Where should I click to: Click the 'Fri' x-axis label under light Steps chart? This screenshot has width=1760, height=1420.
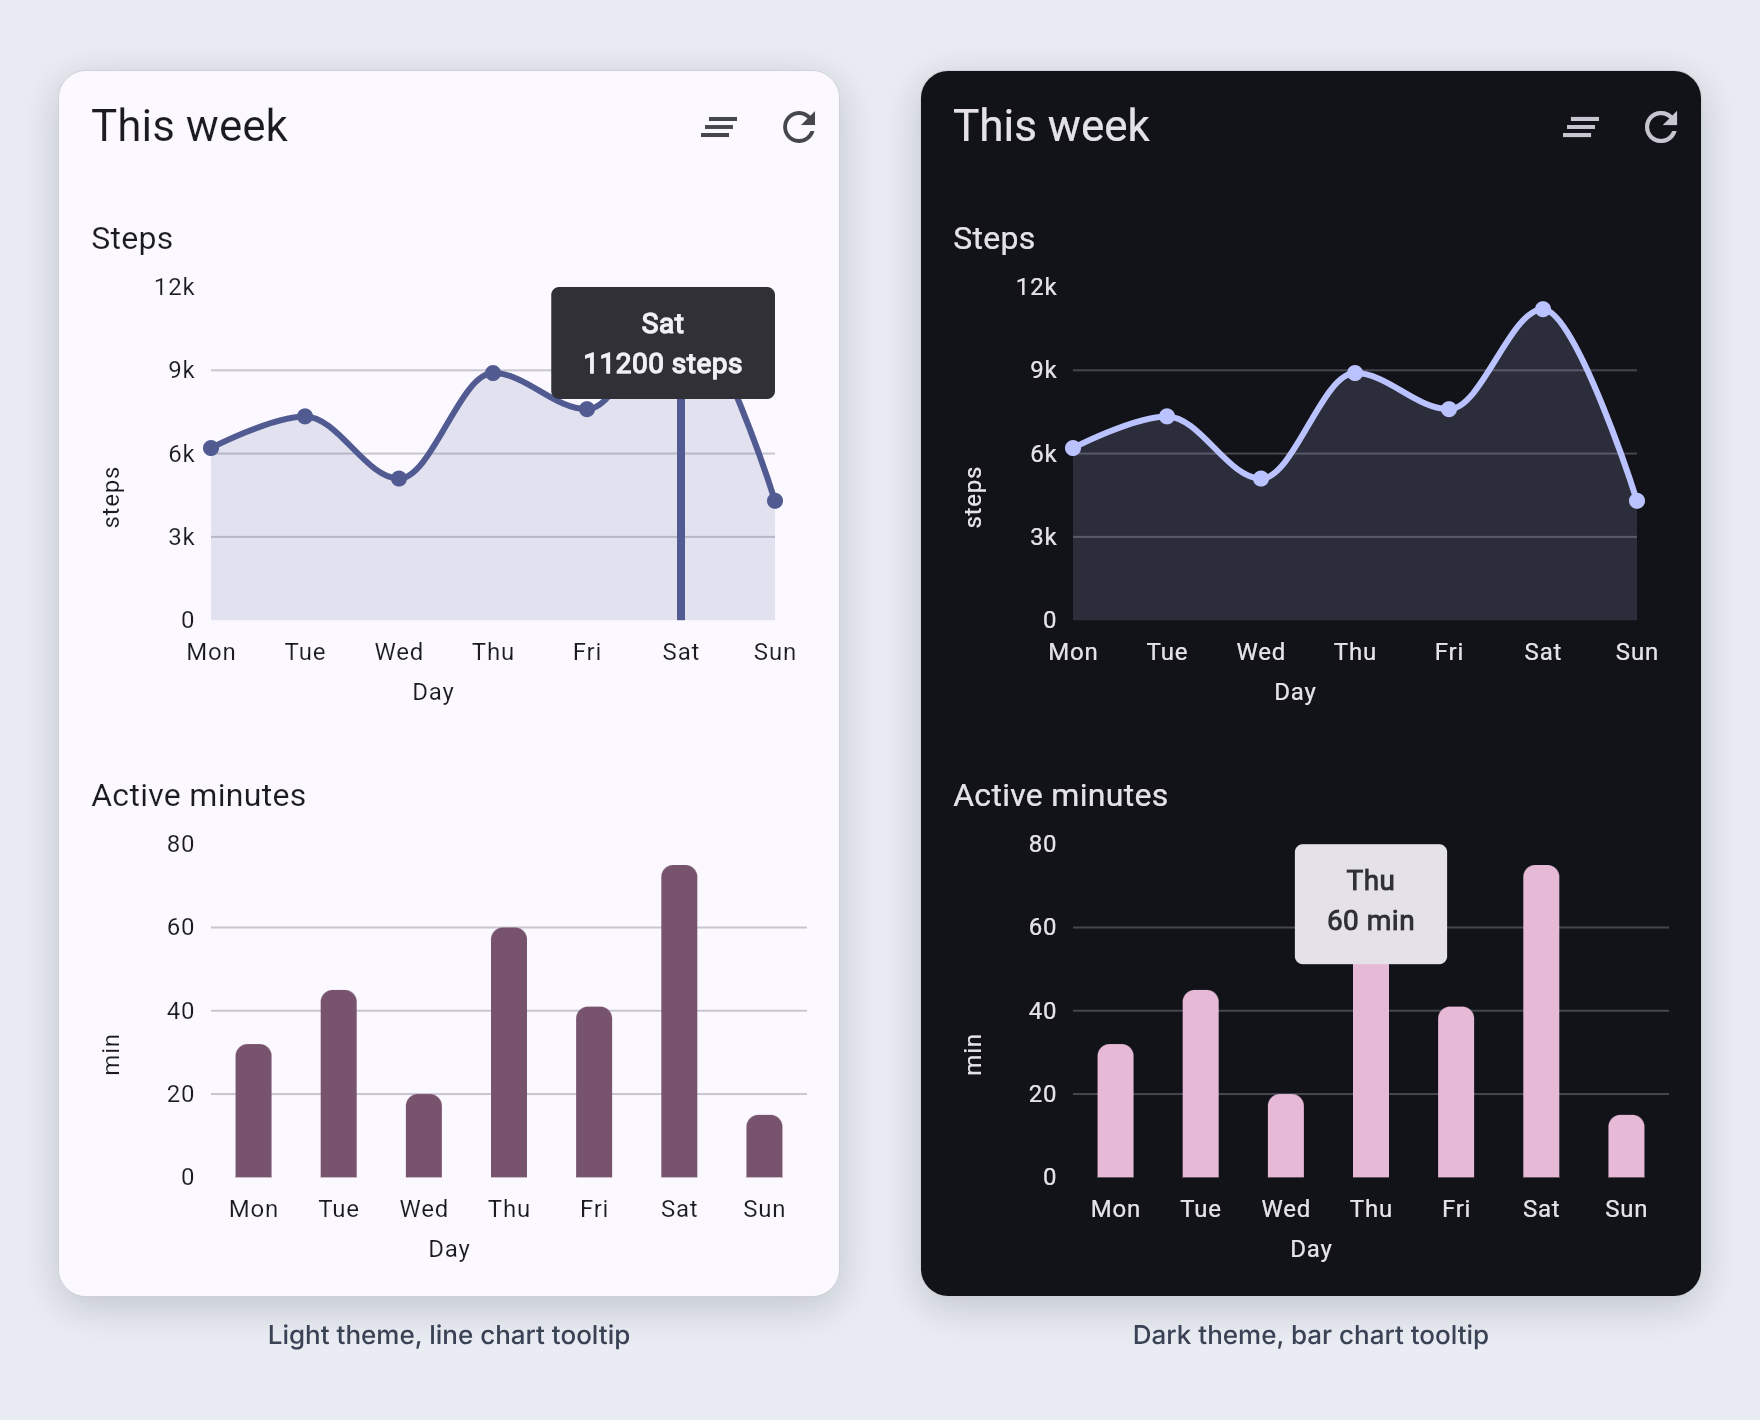point(587,652)
